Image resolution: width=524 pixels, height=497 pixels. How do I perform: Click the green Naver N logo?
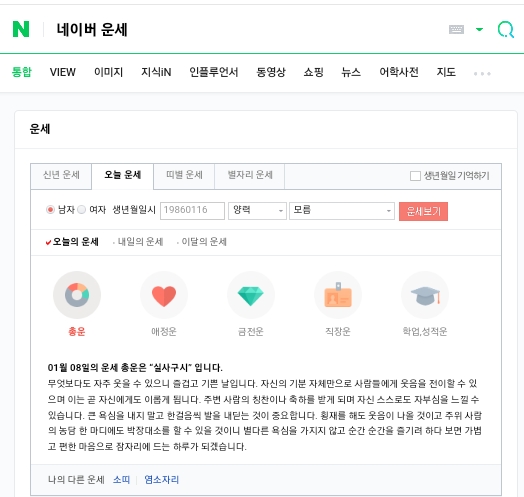coord(21,29)
